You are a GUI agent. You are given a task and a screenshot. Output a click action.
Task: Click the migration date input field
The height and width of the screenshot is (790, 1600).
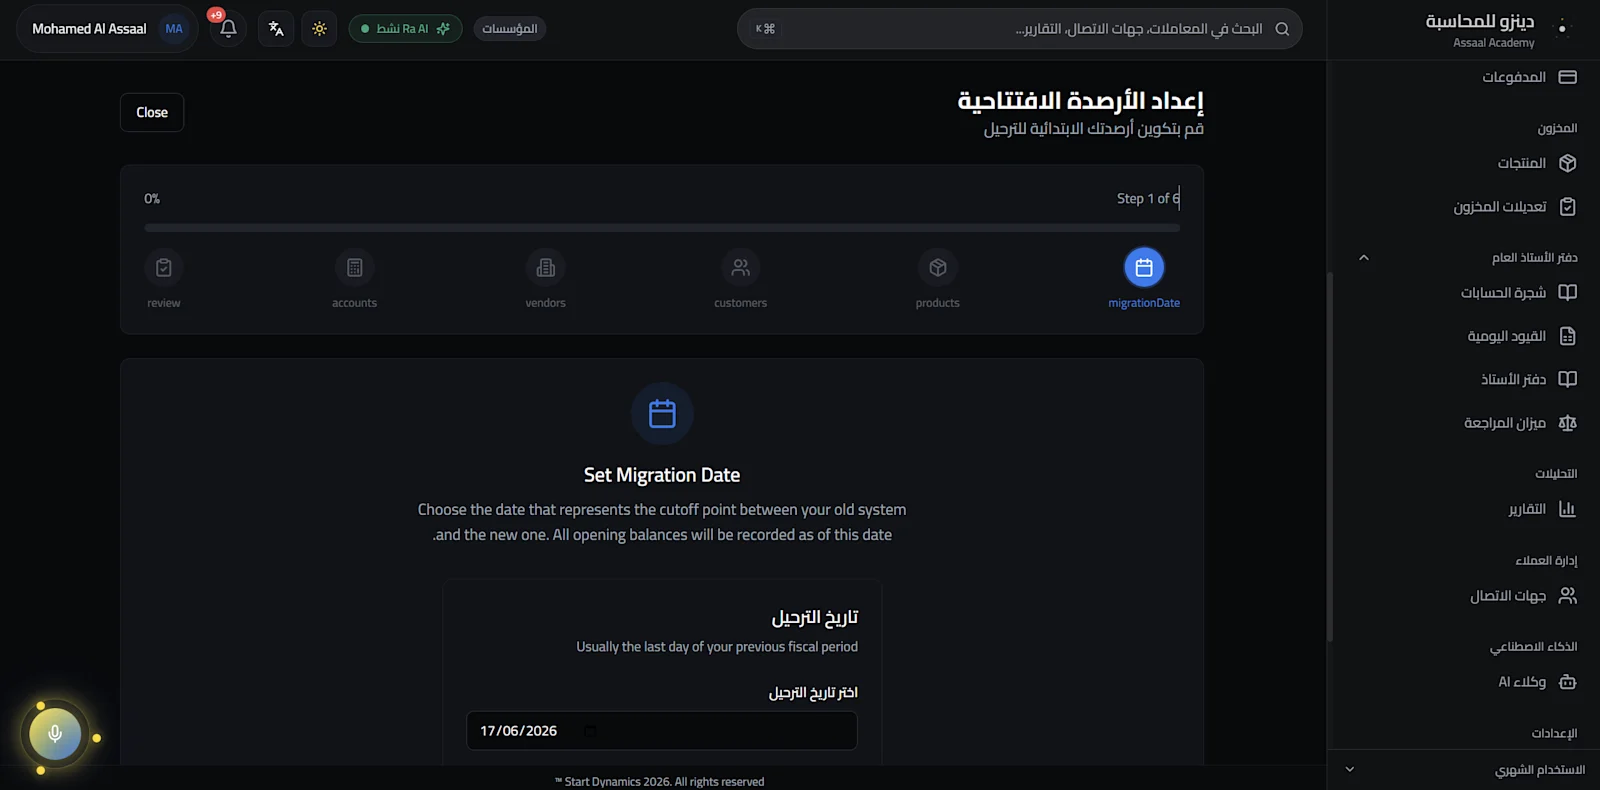click(662, 731)
